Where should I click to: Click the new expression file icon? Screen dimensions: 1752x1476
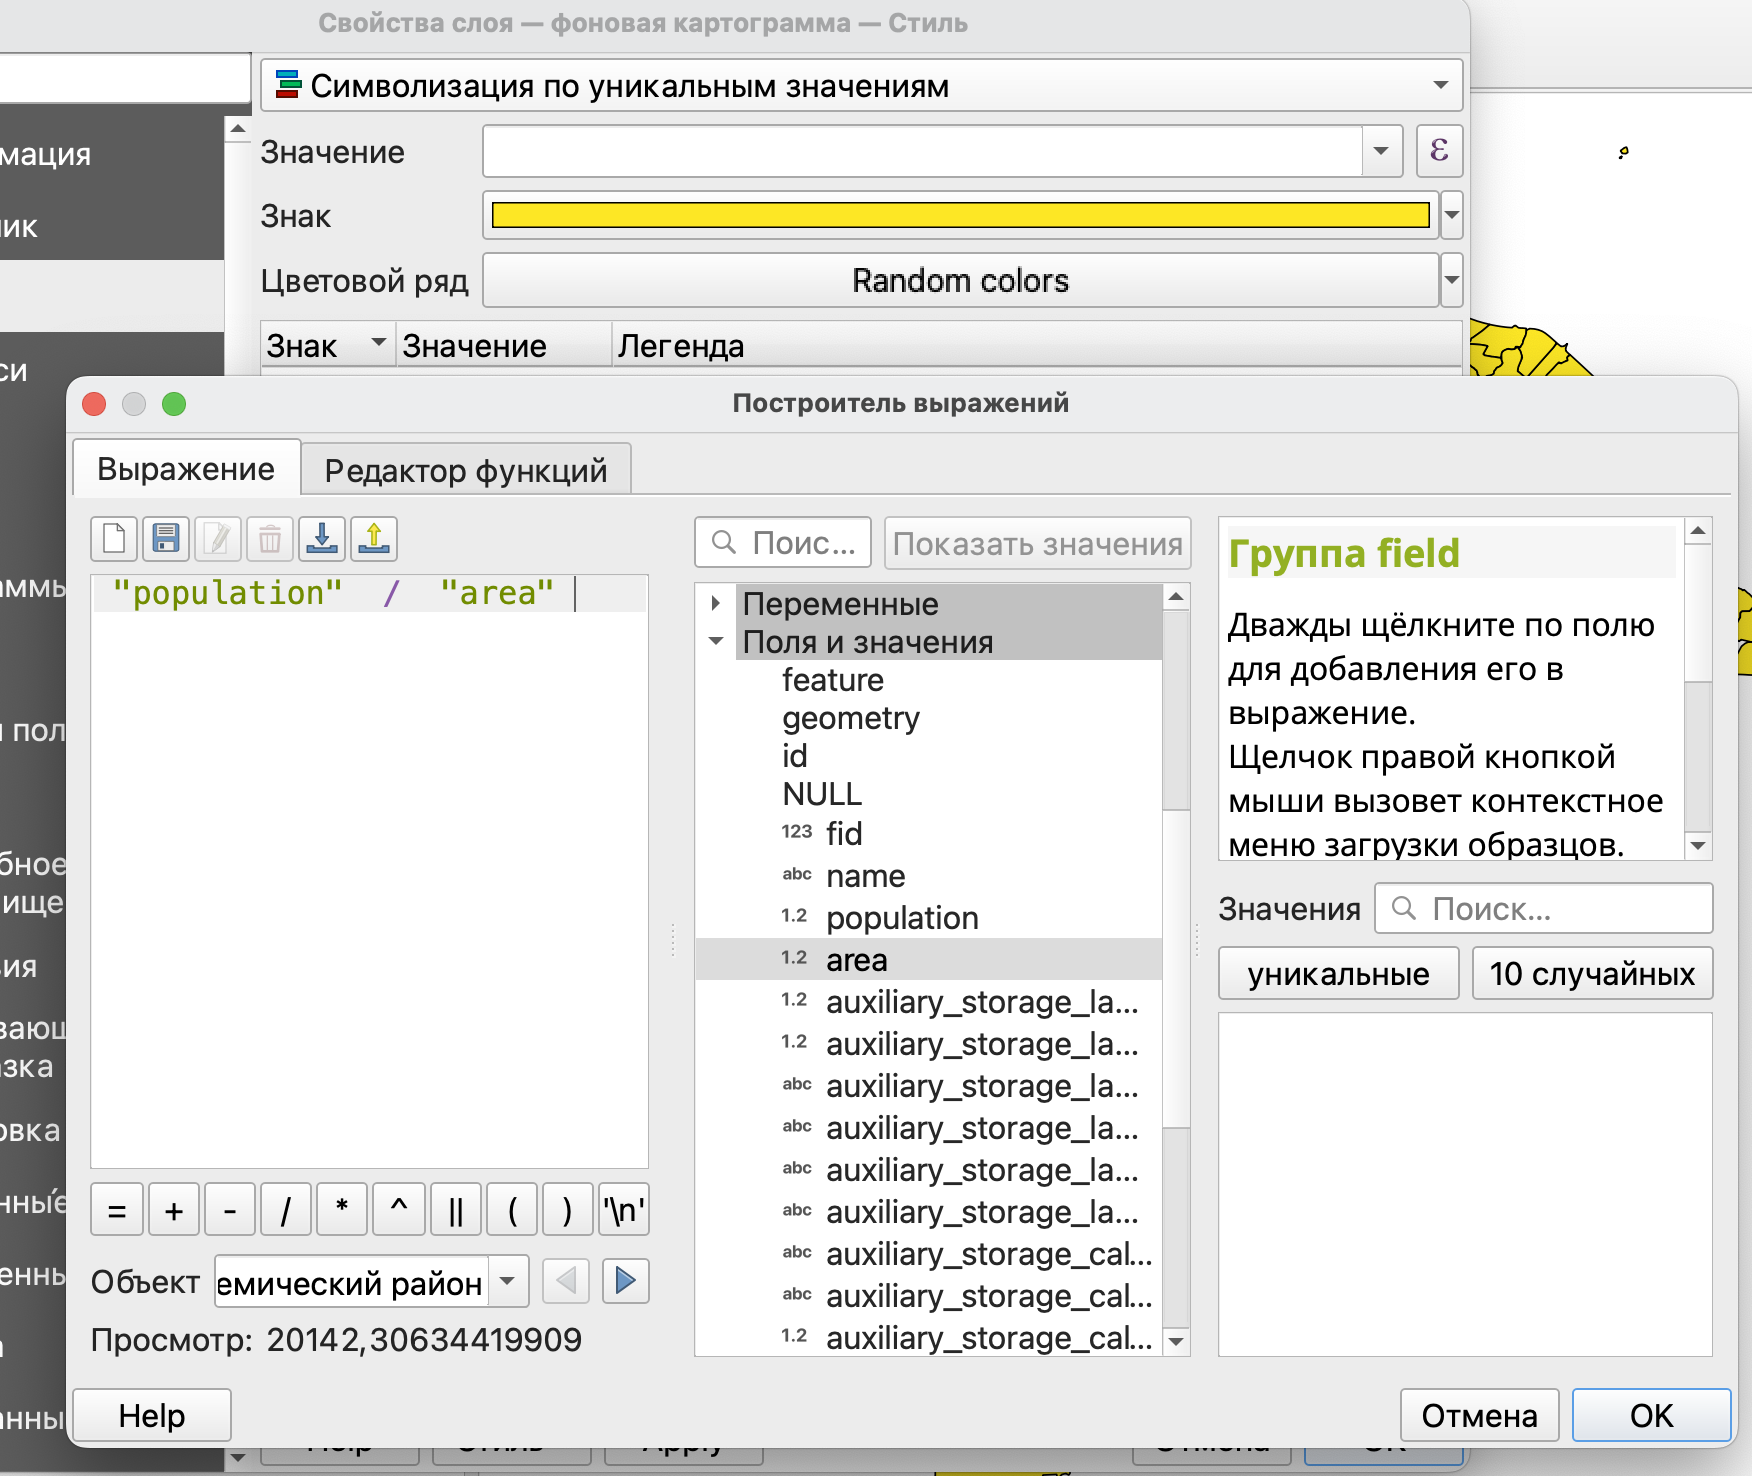coord(114,539)
